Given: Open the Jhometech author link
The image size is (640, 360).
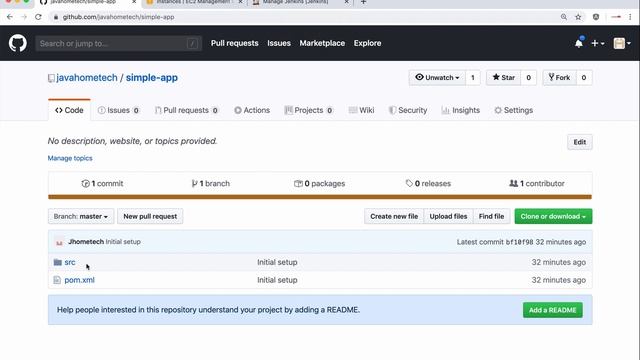Looking at the screenshot, I should click(86, 242).
